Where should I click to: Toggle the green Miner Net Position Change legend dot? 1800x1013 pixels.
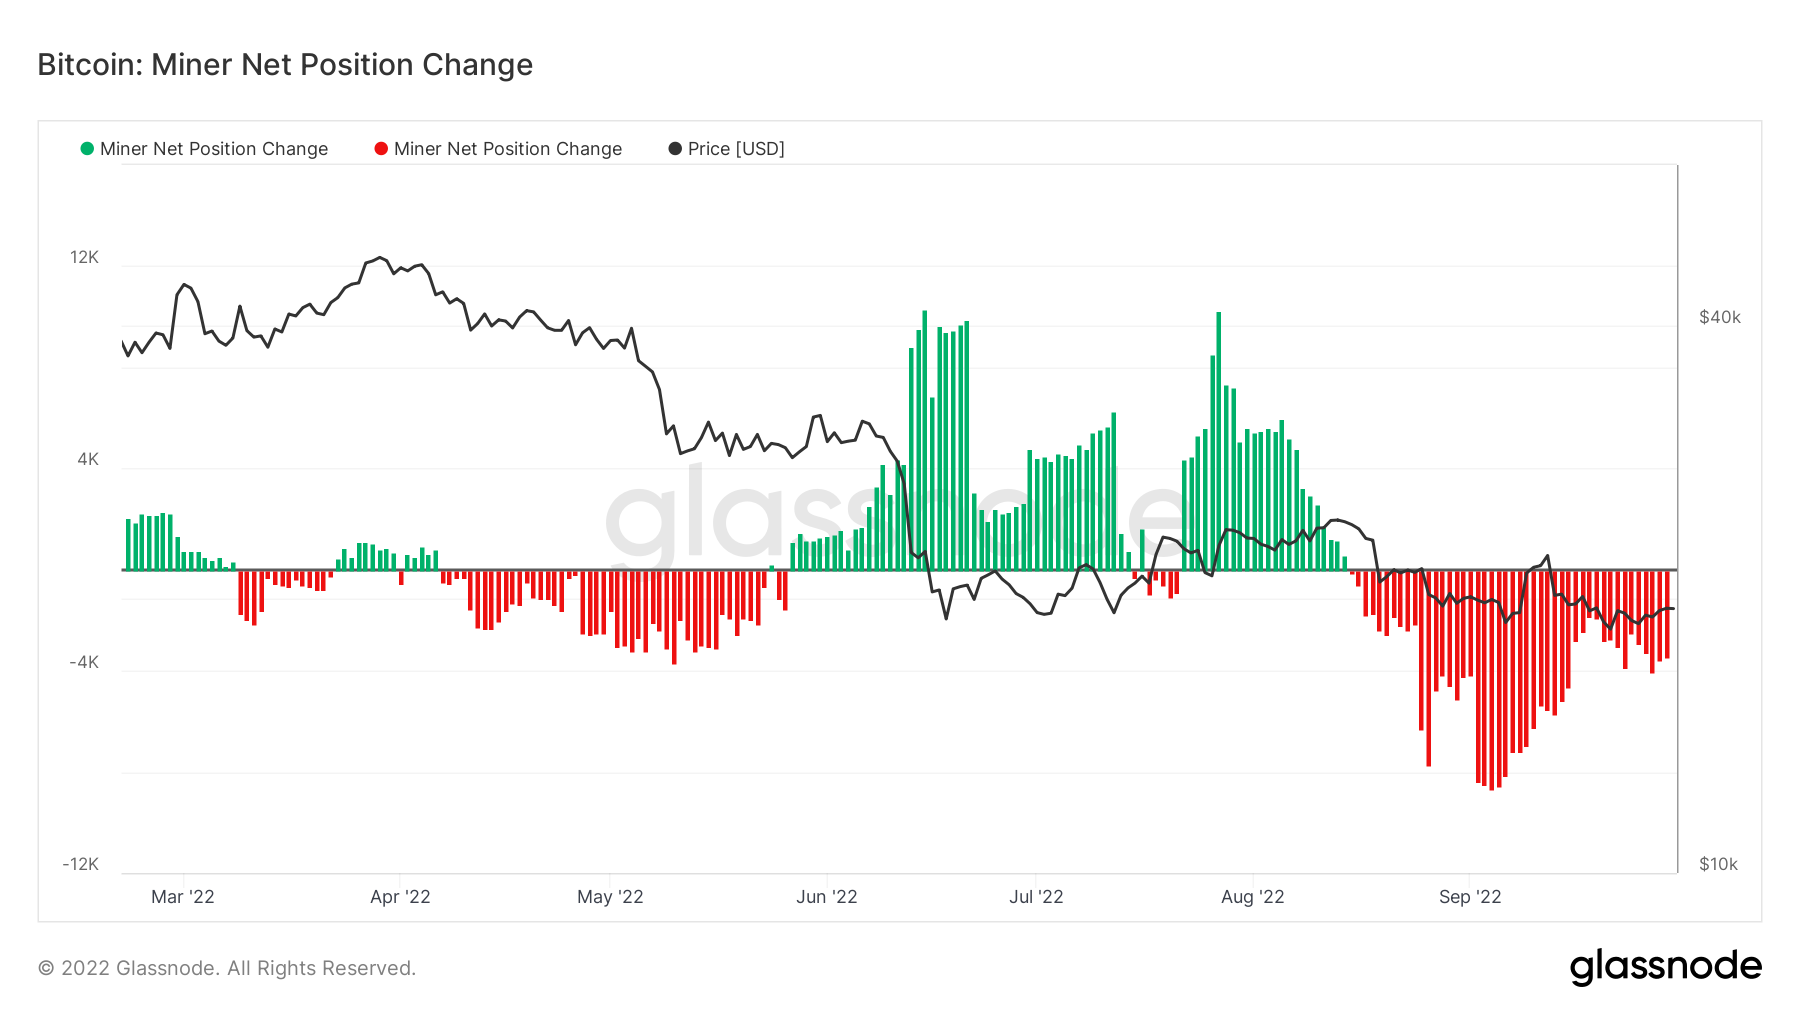(x=87, y=149)
